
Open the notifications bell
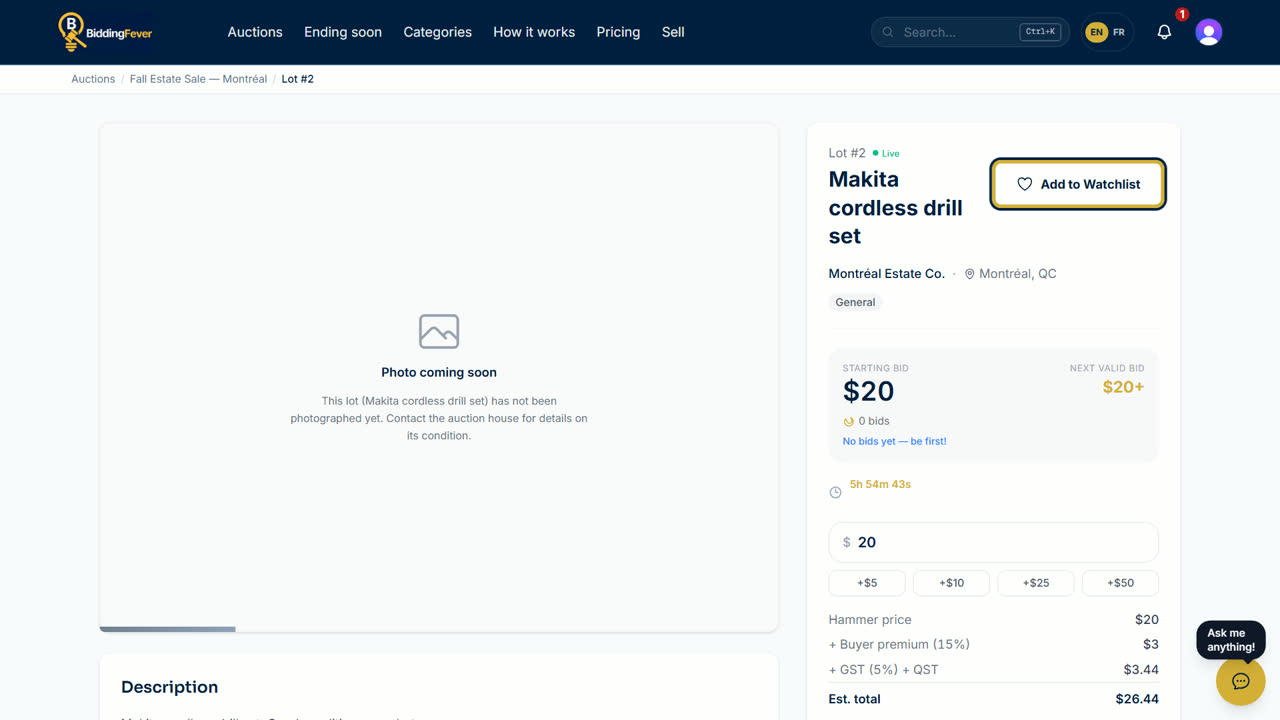click(x=1164, y=32)
